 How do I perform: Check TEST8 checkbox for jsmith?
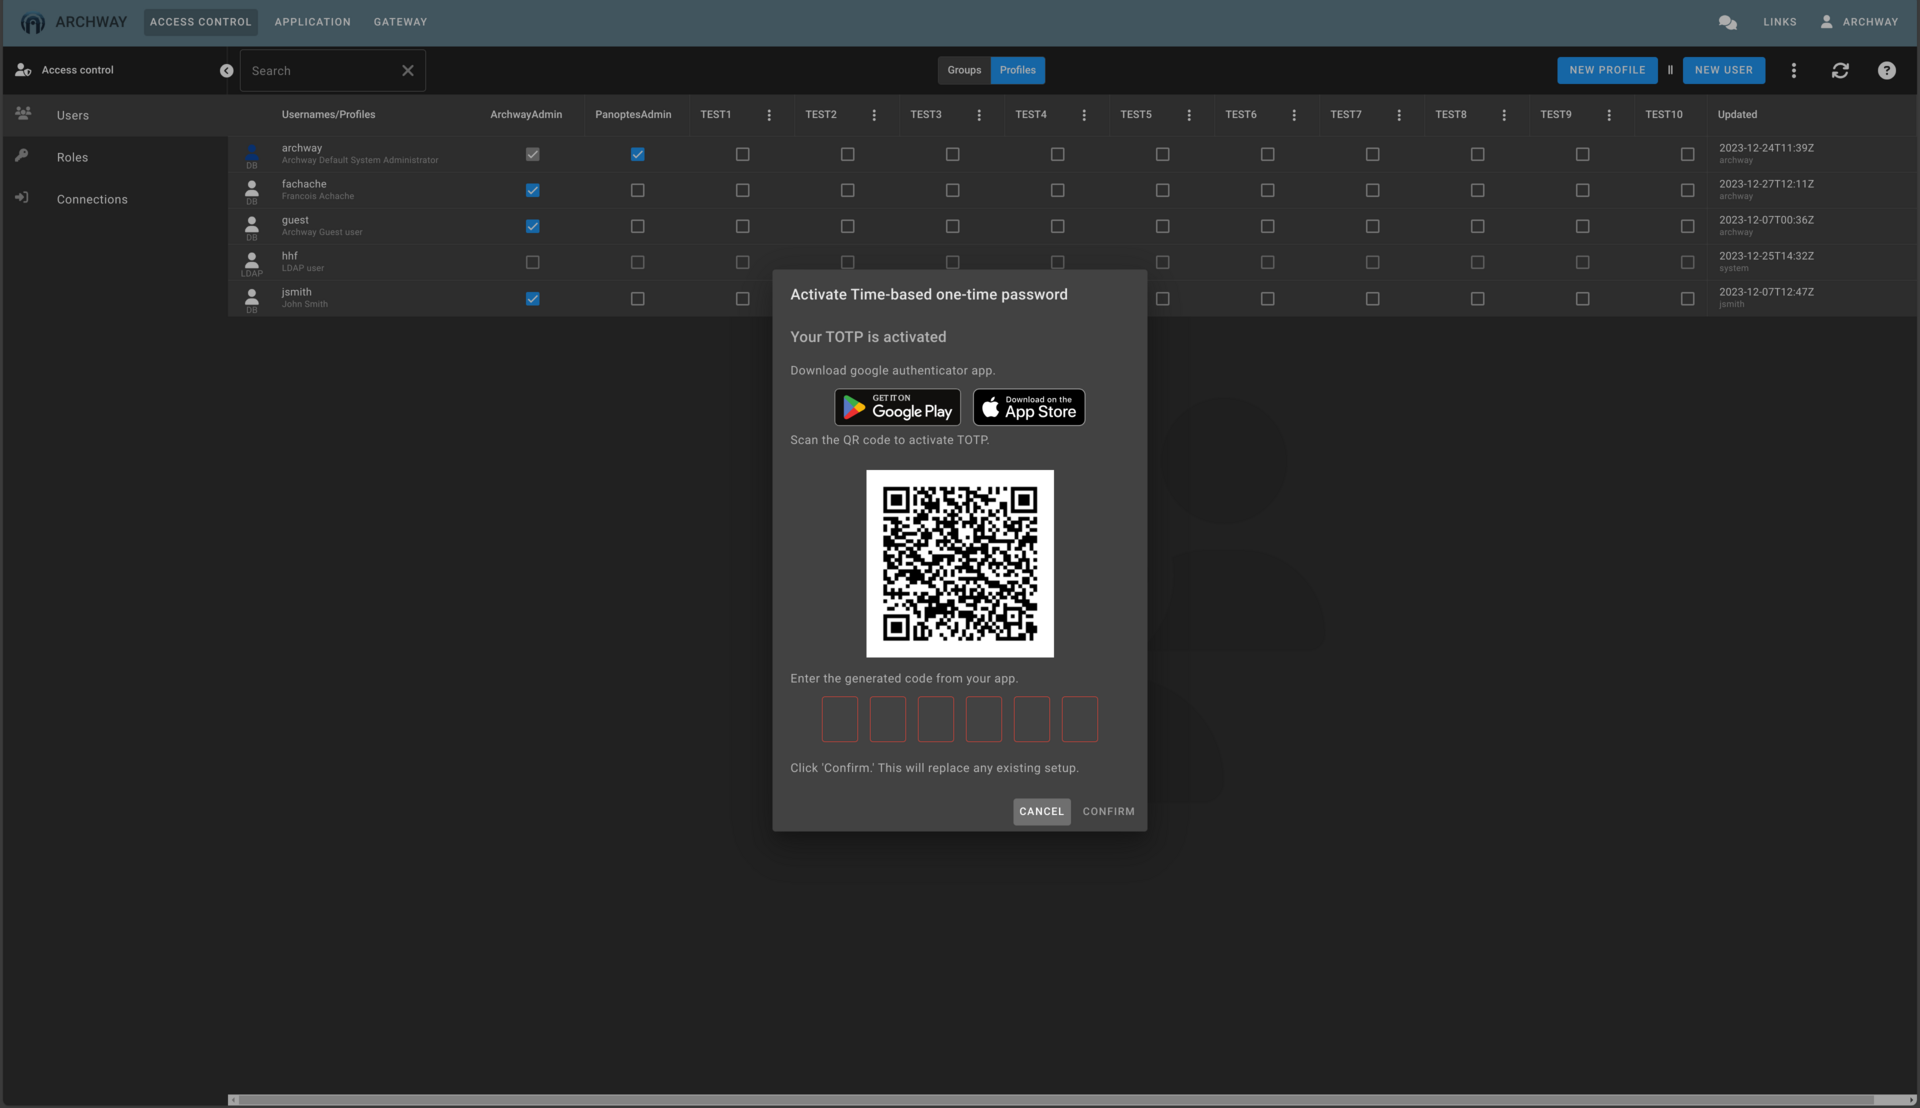pos(1478,298)
